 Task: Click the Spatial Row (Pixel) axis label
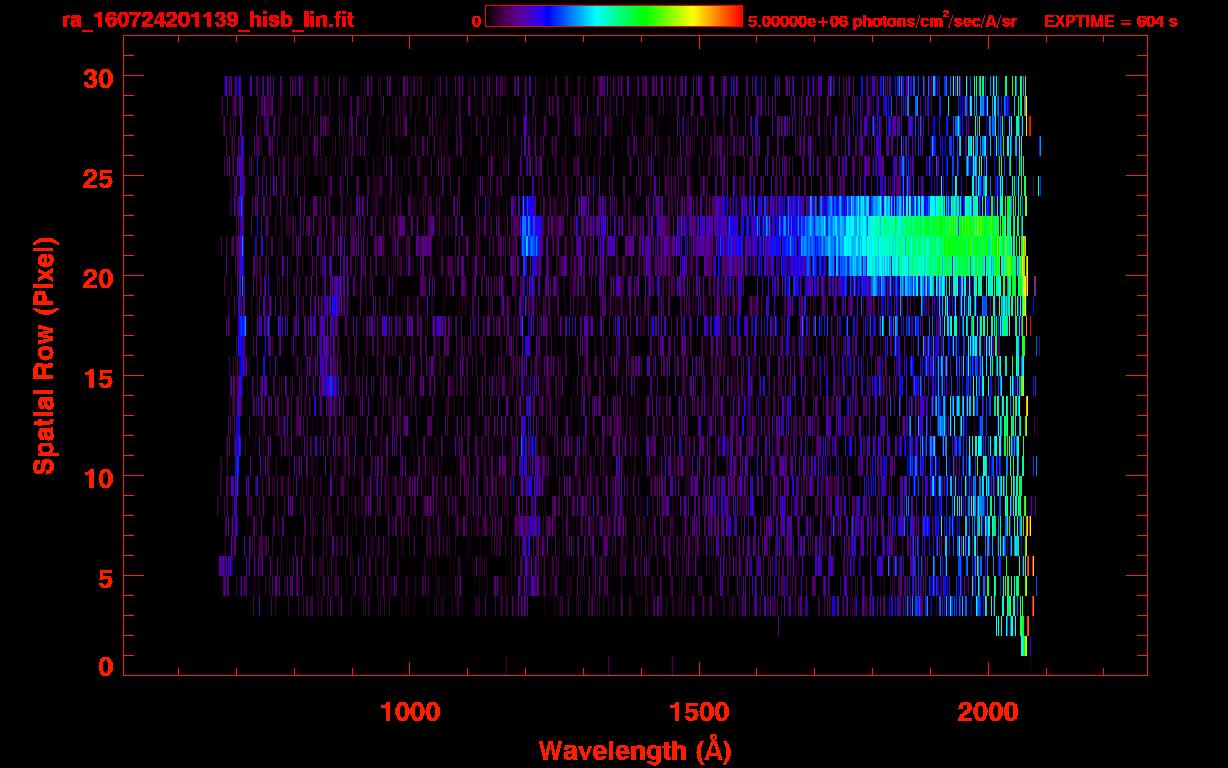coord(44,355)
